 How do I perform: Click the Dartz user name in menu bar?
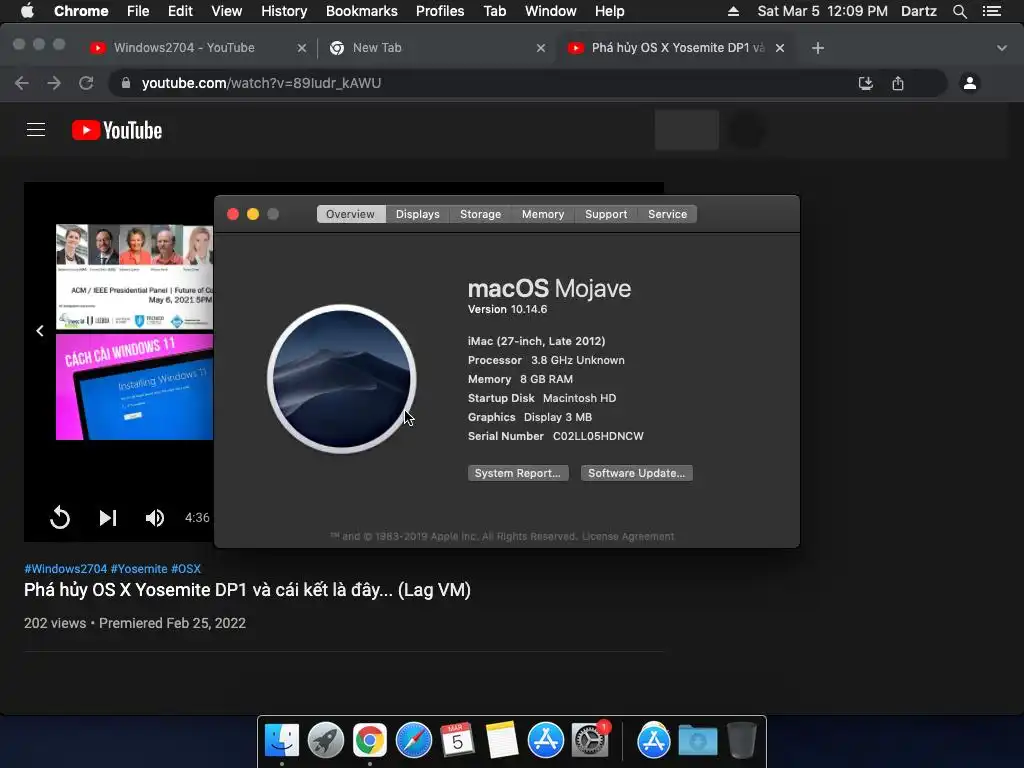tap(919, 11)
